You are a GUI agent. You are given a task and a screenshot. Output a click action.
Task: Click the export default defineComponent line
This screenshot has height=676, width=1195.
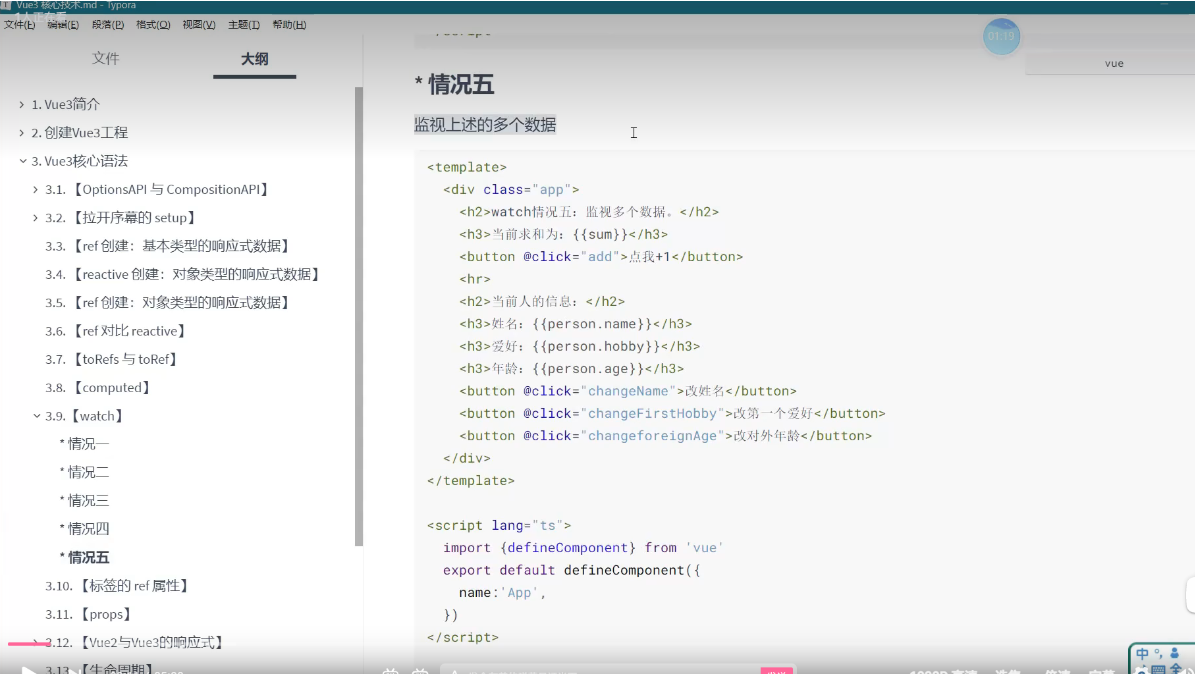(571, 570)
